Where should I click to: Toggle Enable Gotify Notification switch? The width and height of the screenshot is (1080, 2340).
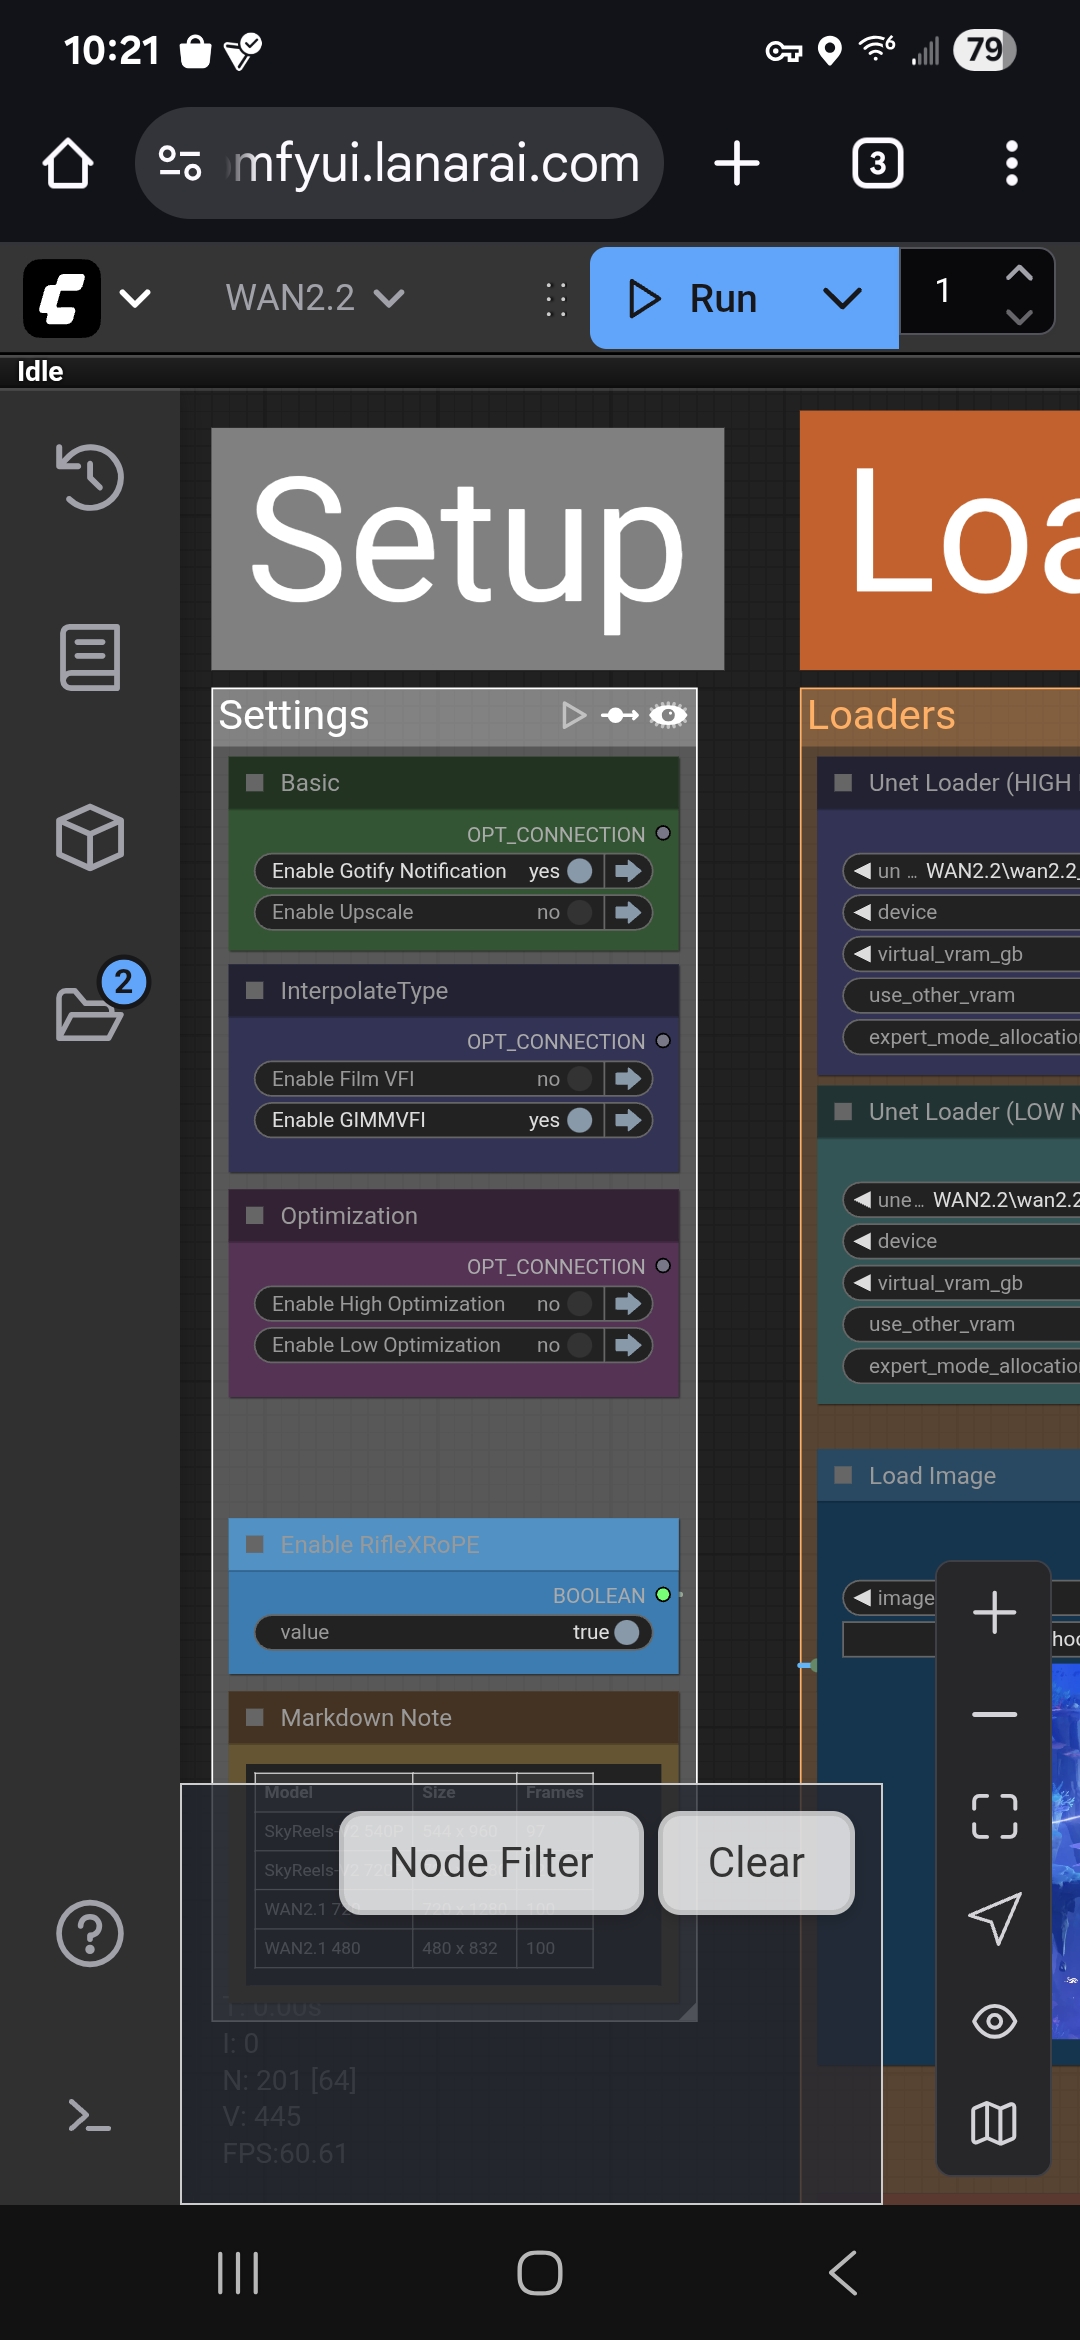(580, 871)
